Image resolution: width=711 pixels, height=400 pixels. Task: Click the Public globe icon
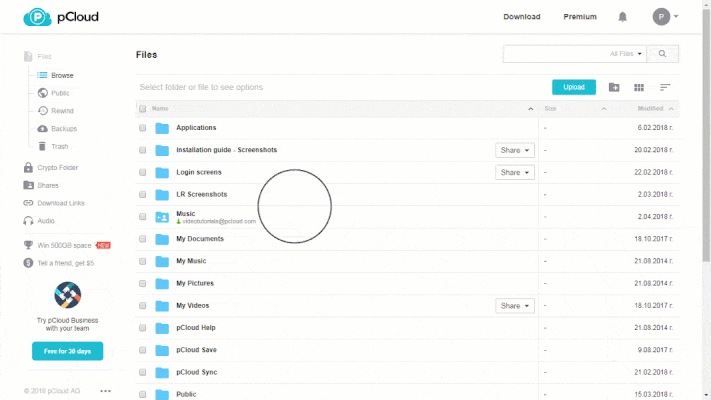[43, 93]
